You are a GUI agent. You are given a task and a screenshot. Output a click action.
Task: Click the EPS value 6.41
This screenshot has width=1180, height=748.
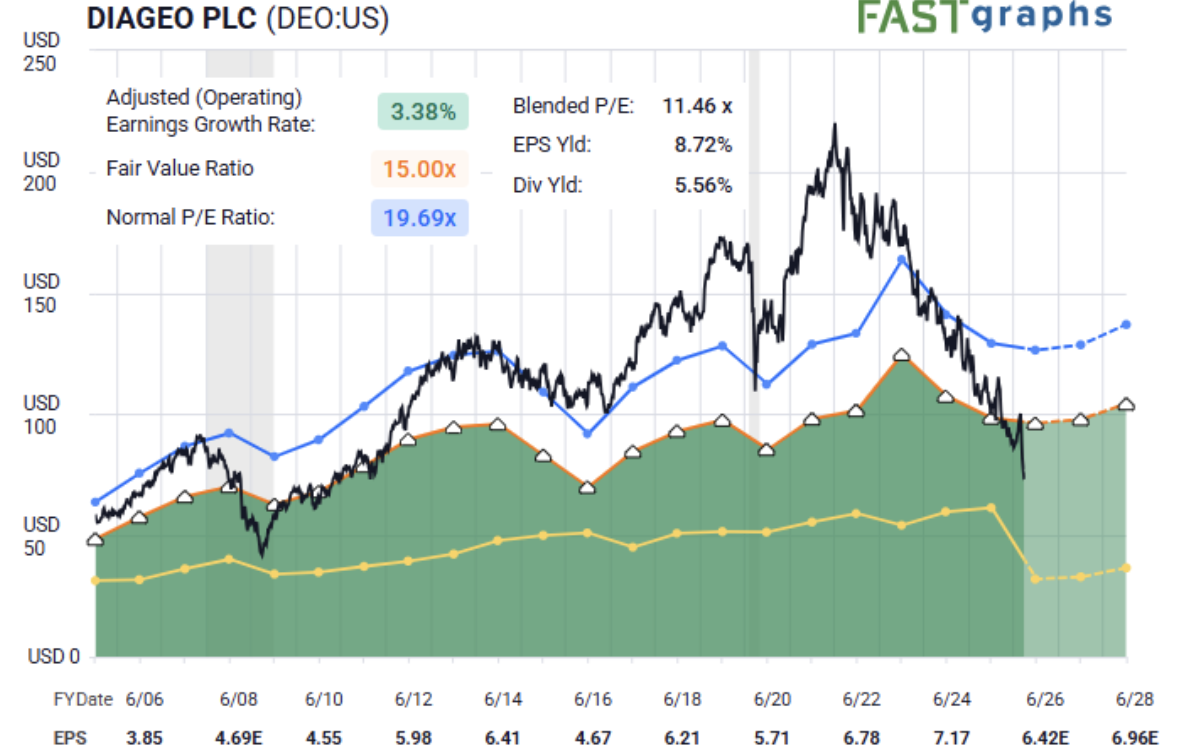(503, 737)
